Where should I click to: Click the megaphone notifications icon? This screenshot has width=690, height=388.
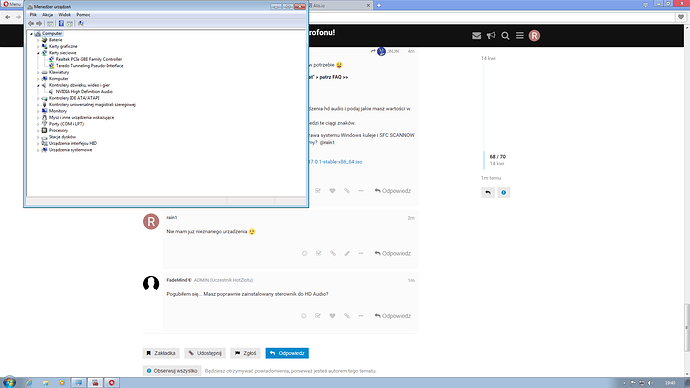(491, 36)
